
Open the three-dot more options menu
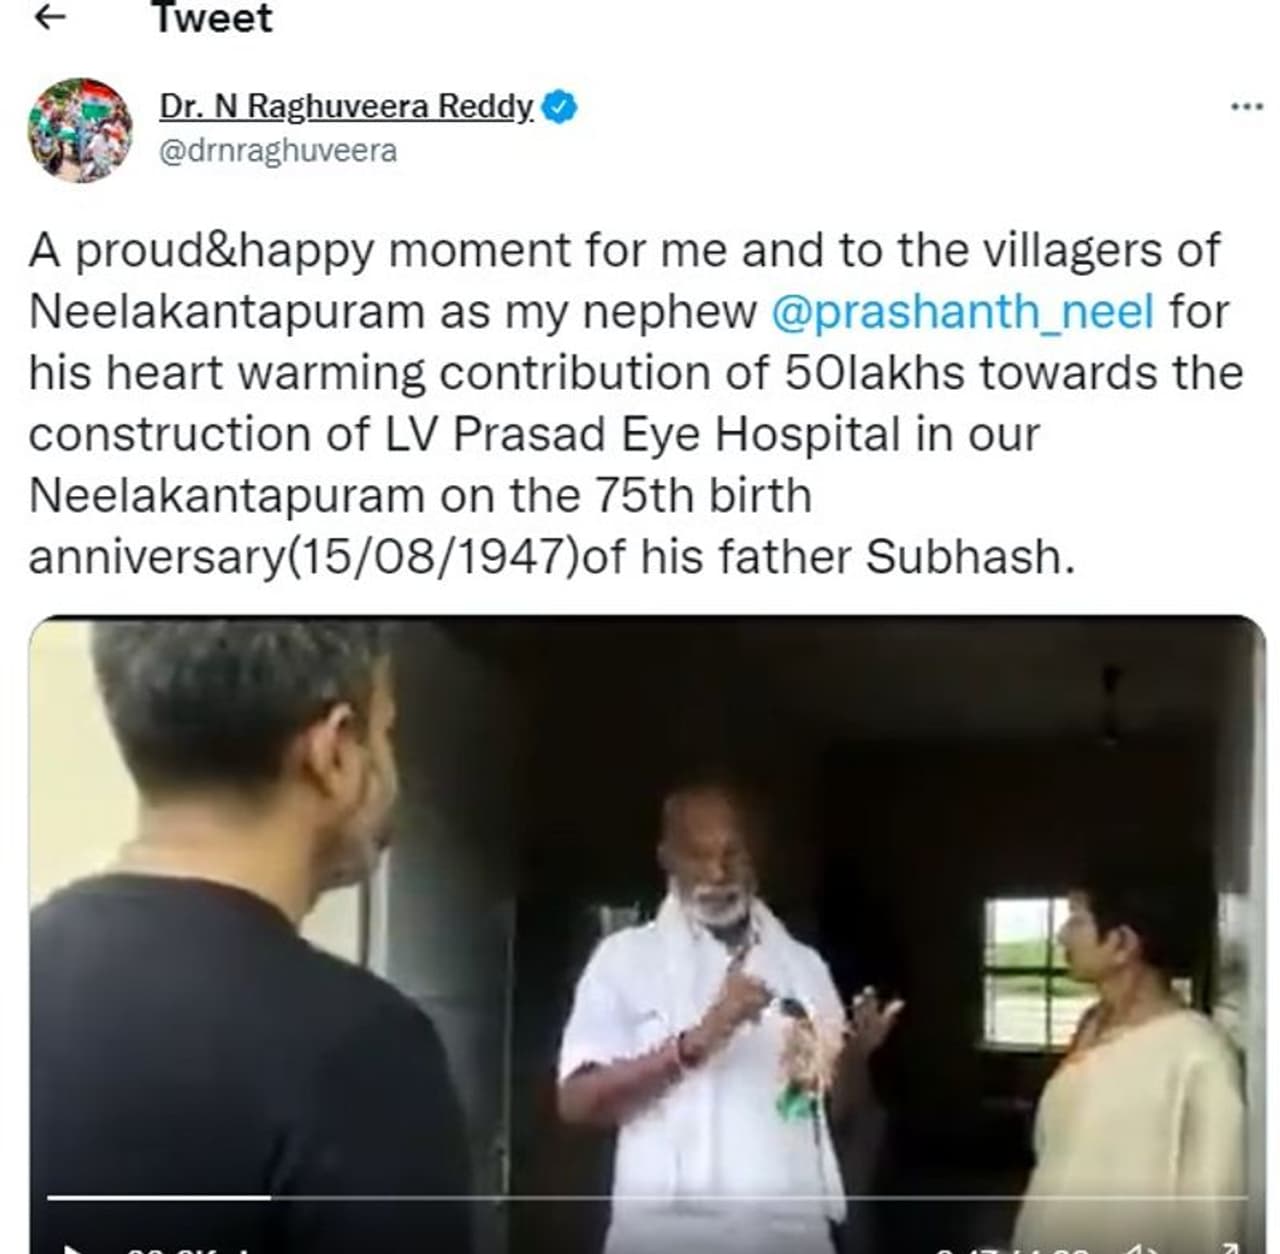pos(1246,106)
